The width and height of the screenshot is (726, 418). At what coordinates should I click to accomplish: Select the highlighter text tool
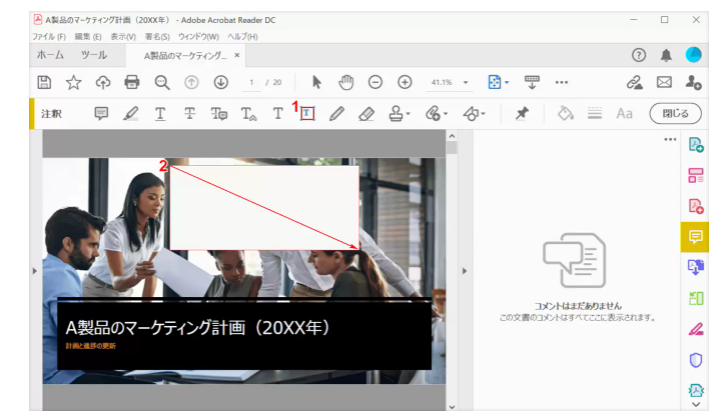click(x=131, y=114)
